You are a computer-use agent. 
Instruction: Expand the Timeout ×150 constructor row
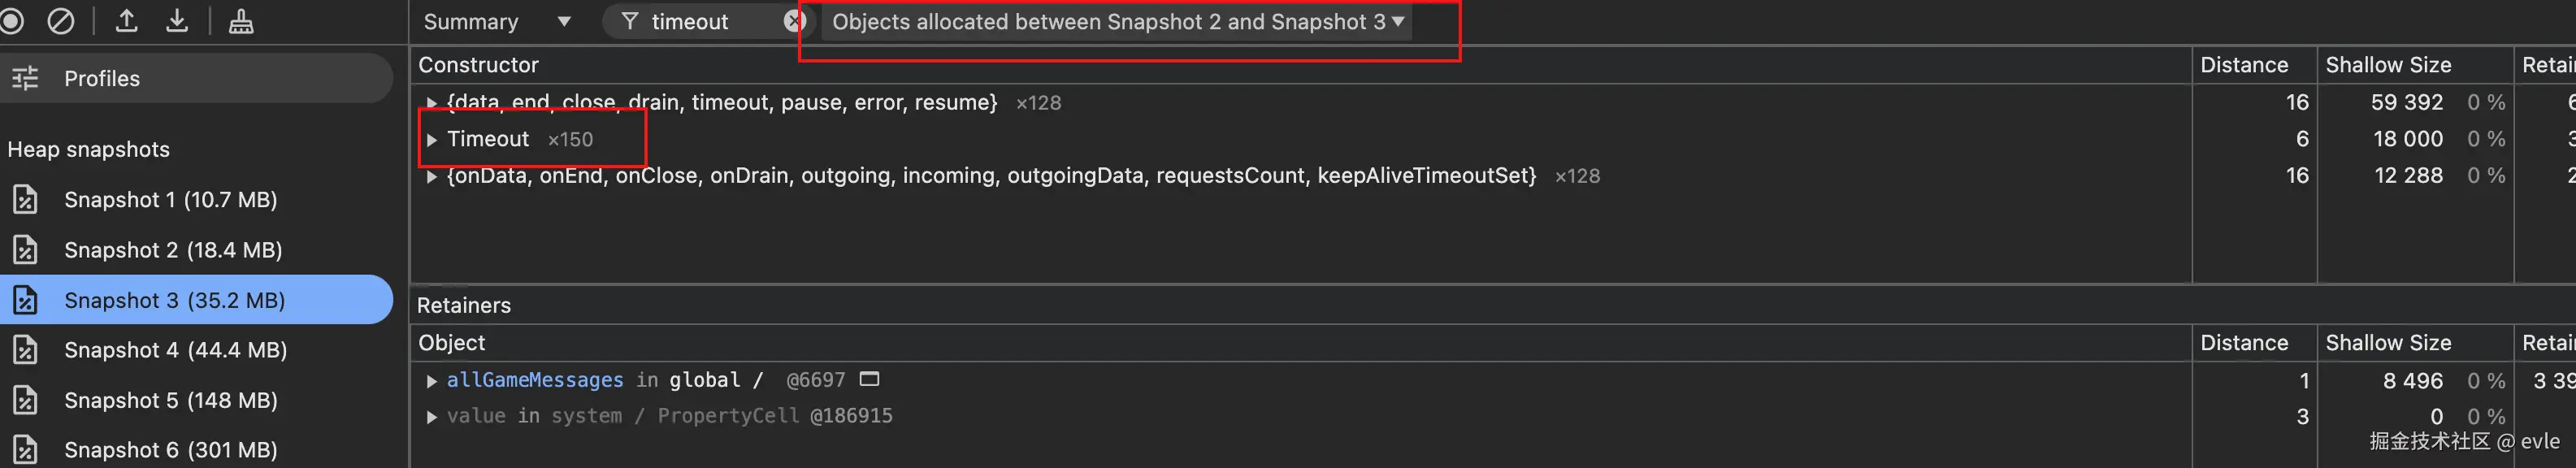431,140
